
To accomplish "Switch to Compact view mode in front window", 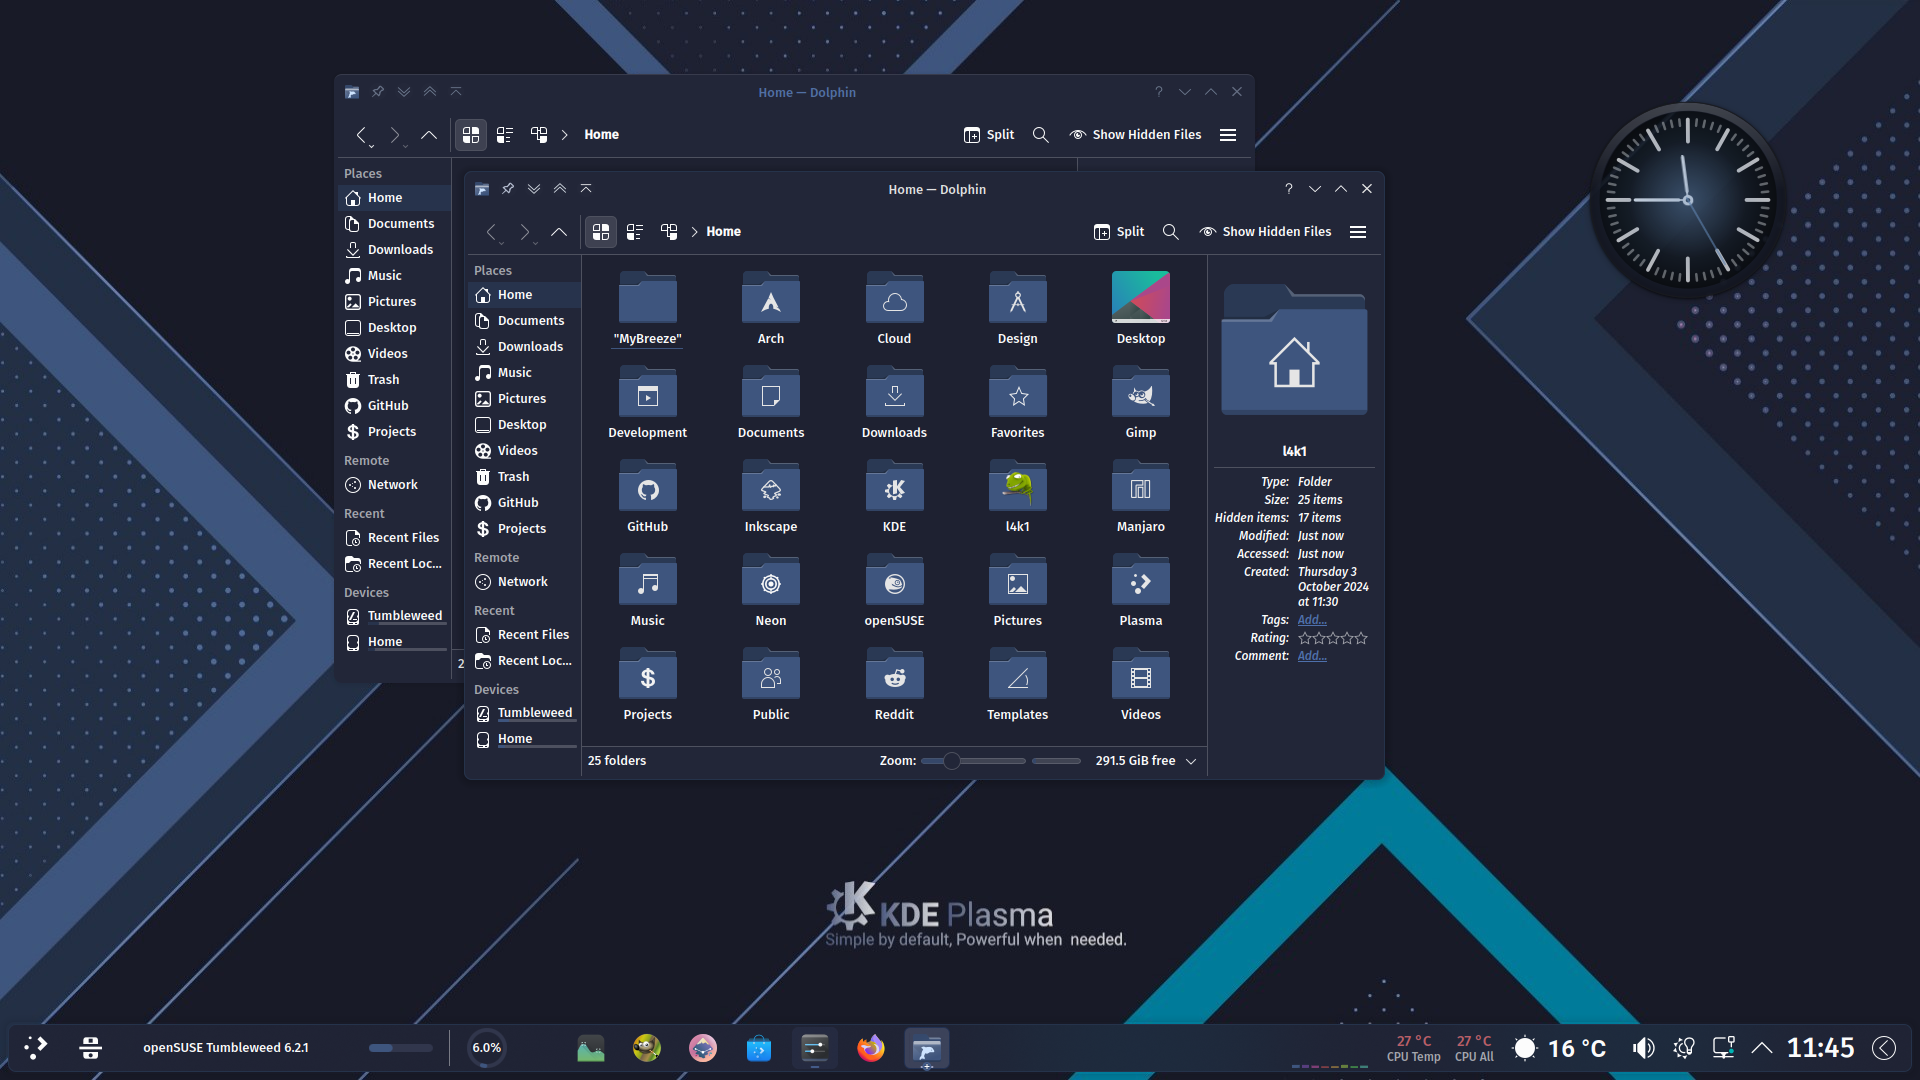I will click(635, 232).
